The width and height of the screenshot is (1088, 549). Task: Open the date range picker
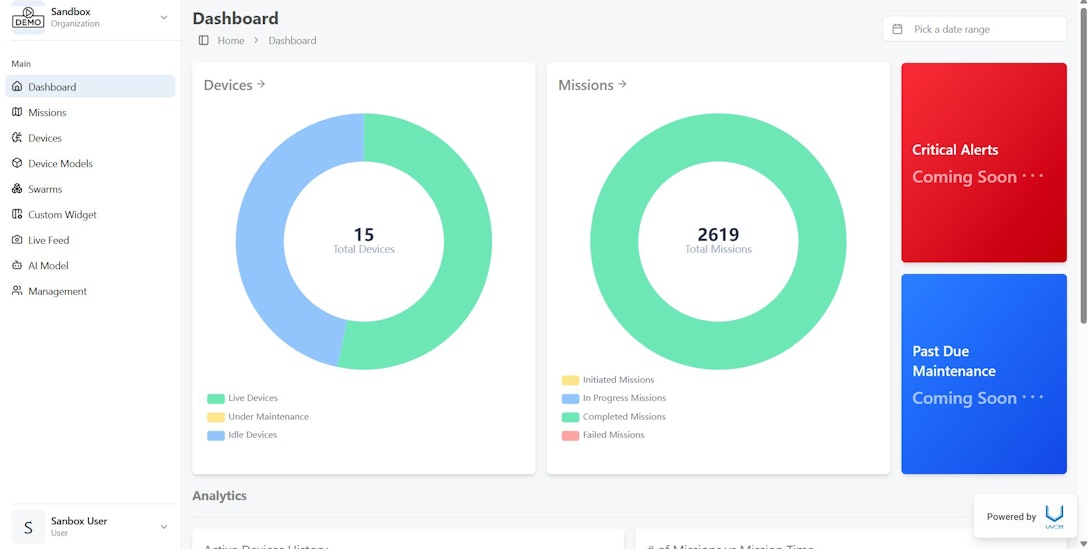pos(974,29)
